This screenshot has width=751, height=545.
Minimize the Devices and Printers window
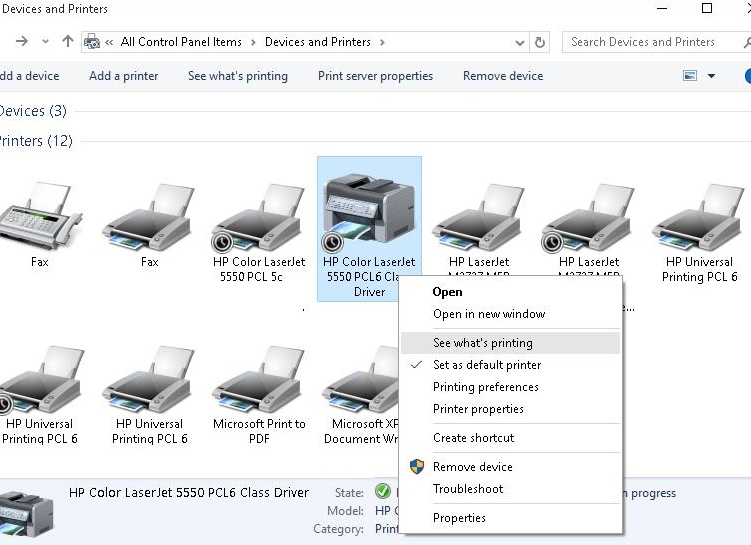(x=662, y=8)
